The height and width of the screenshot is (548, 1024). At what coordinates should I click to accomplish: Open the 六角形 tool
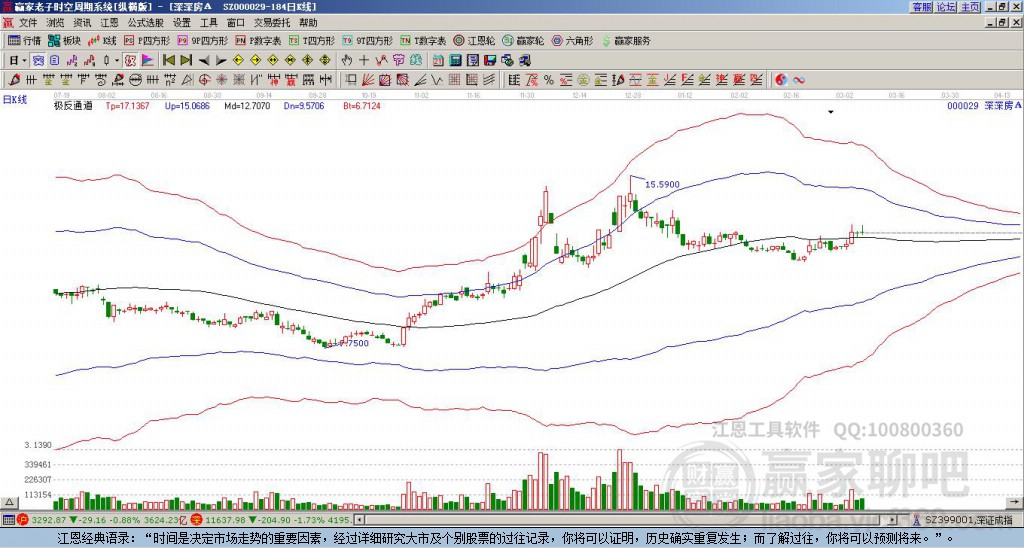click(573, 40)
